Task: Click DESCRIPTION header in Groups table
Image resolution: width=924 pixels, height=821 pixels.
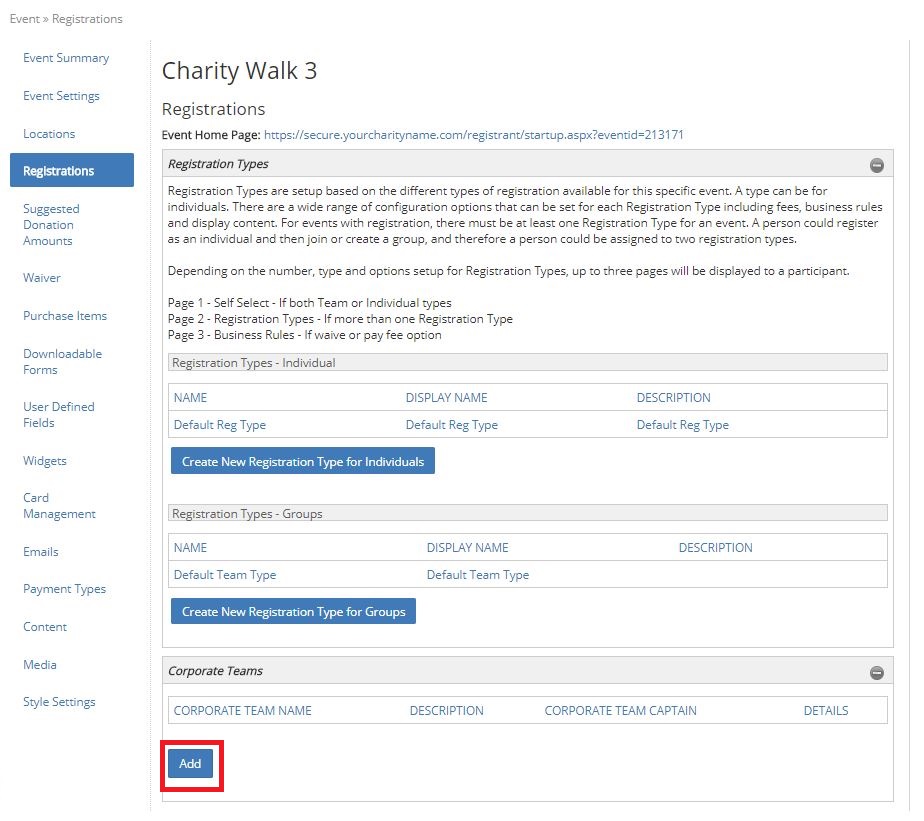Action: (x=716, y=548)
